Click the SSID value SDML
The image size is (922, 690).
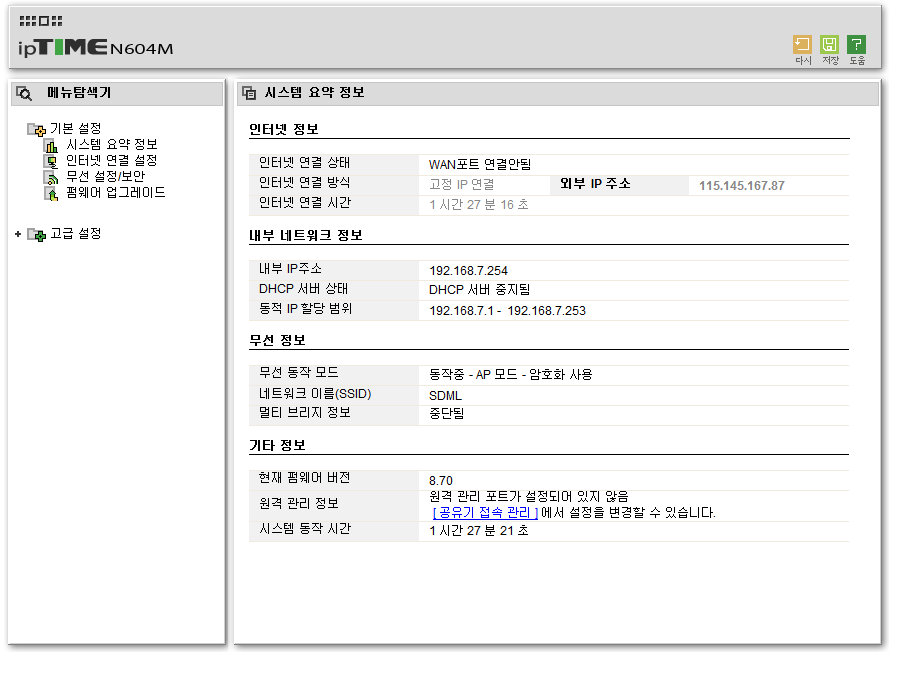click(x=445, y=396)
